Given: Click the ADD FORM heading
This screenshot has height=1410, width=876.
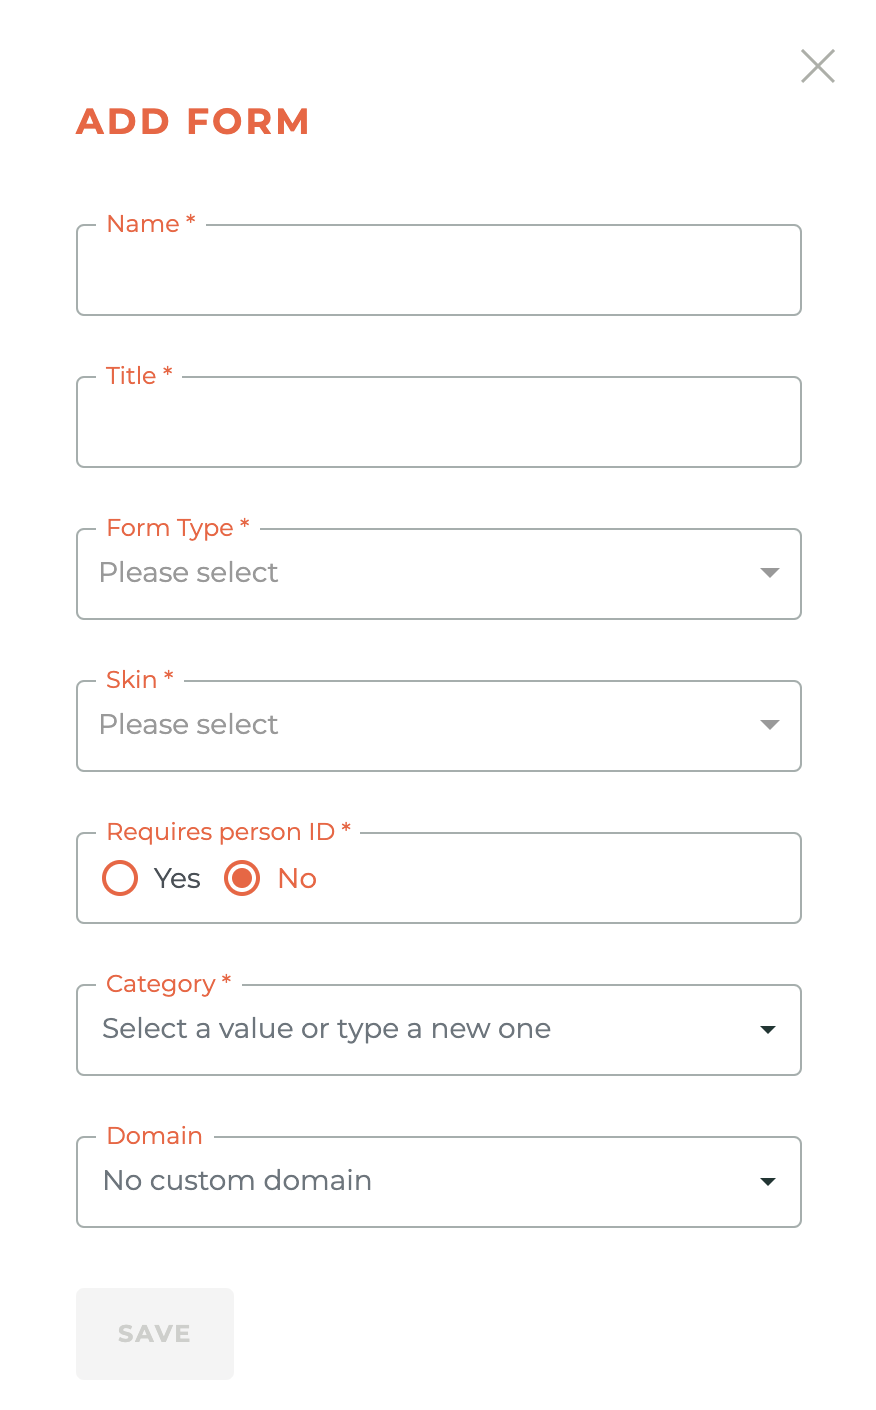Looking at the screenshot, I should (x=192, y=121).
